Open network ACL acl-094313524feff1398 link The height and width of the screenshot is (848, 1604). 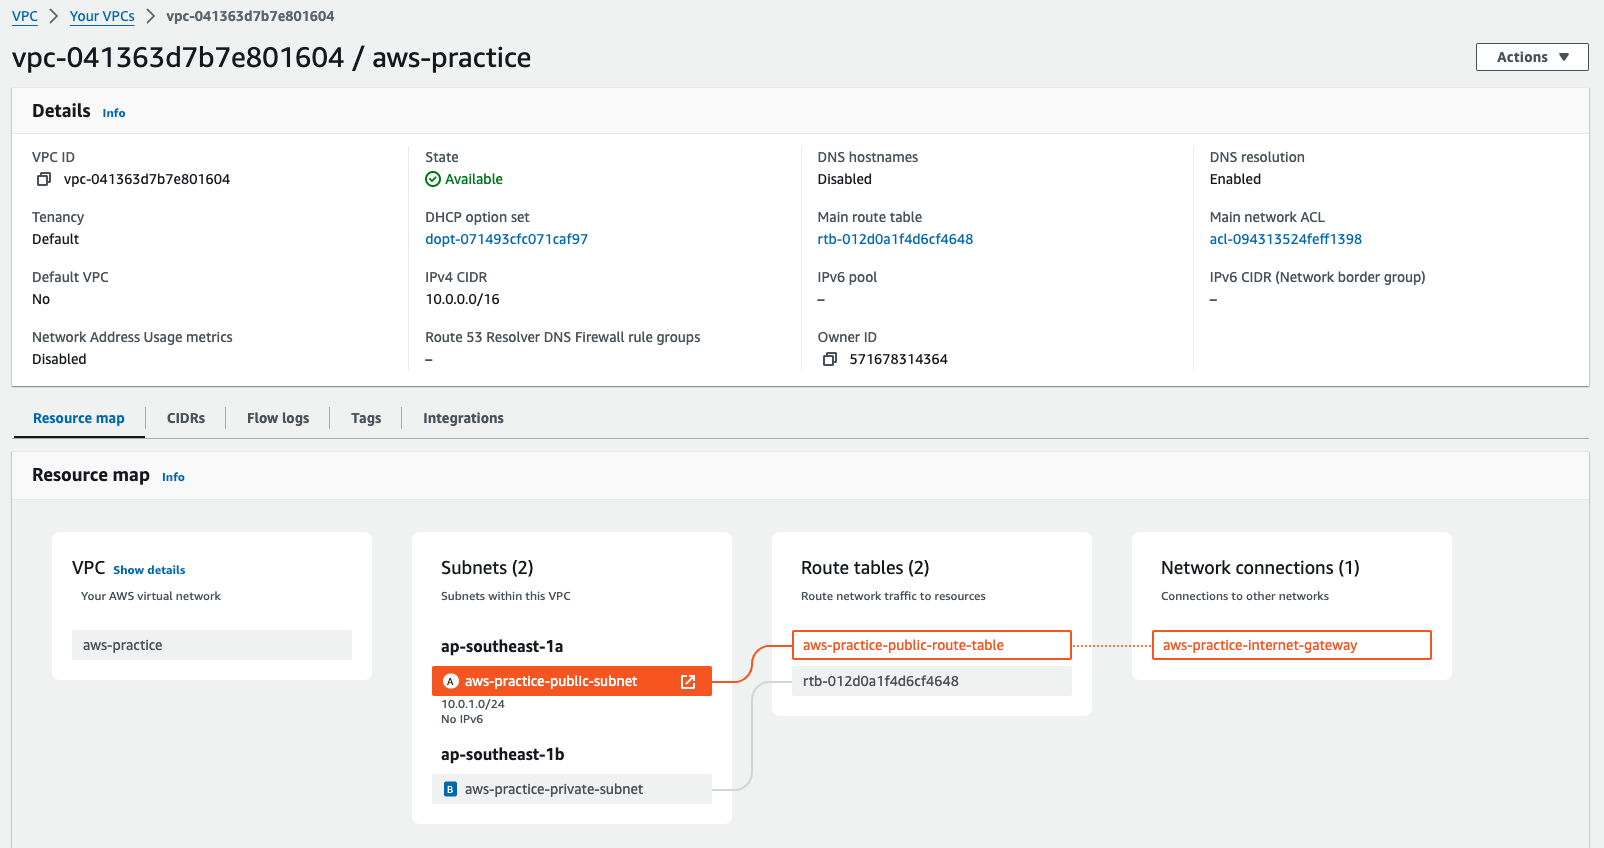tap(1286, 239)
